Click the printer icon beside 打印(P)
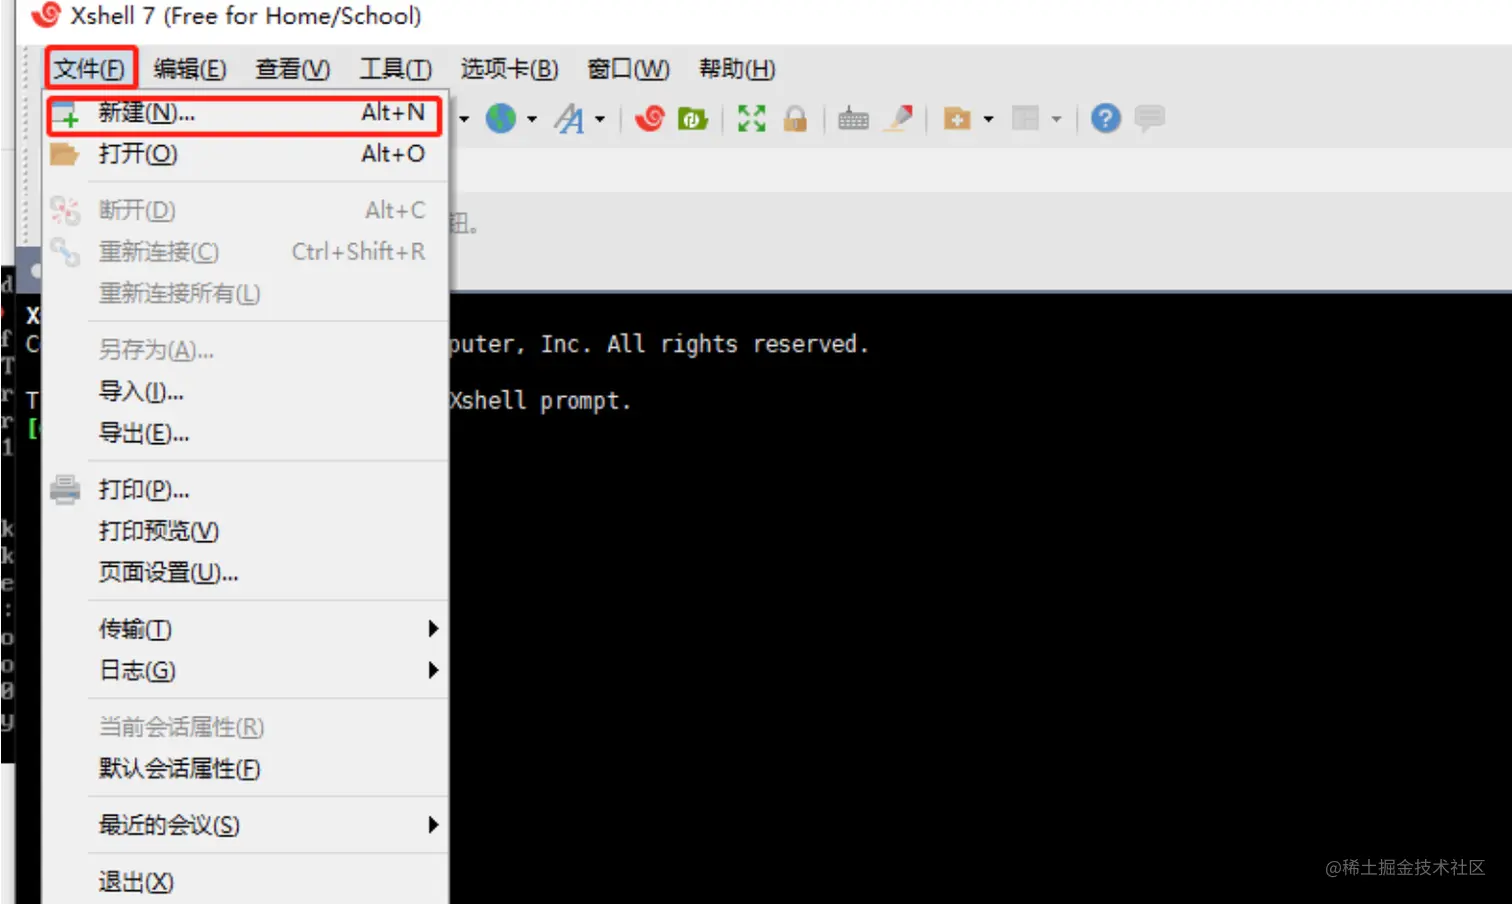The width and height of the screenshot is (1512, 904). point(65,490)
